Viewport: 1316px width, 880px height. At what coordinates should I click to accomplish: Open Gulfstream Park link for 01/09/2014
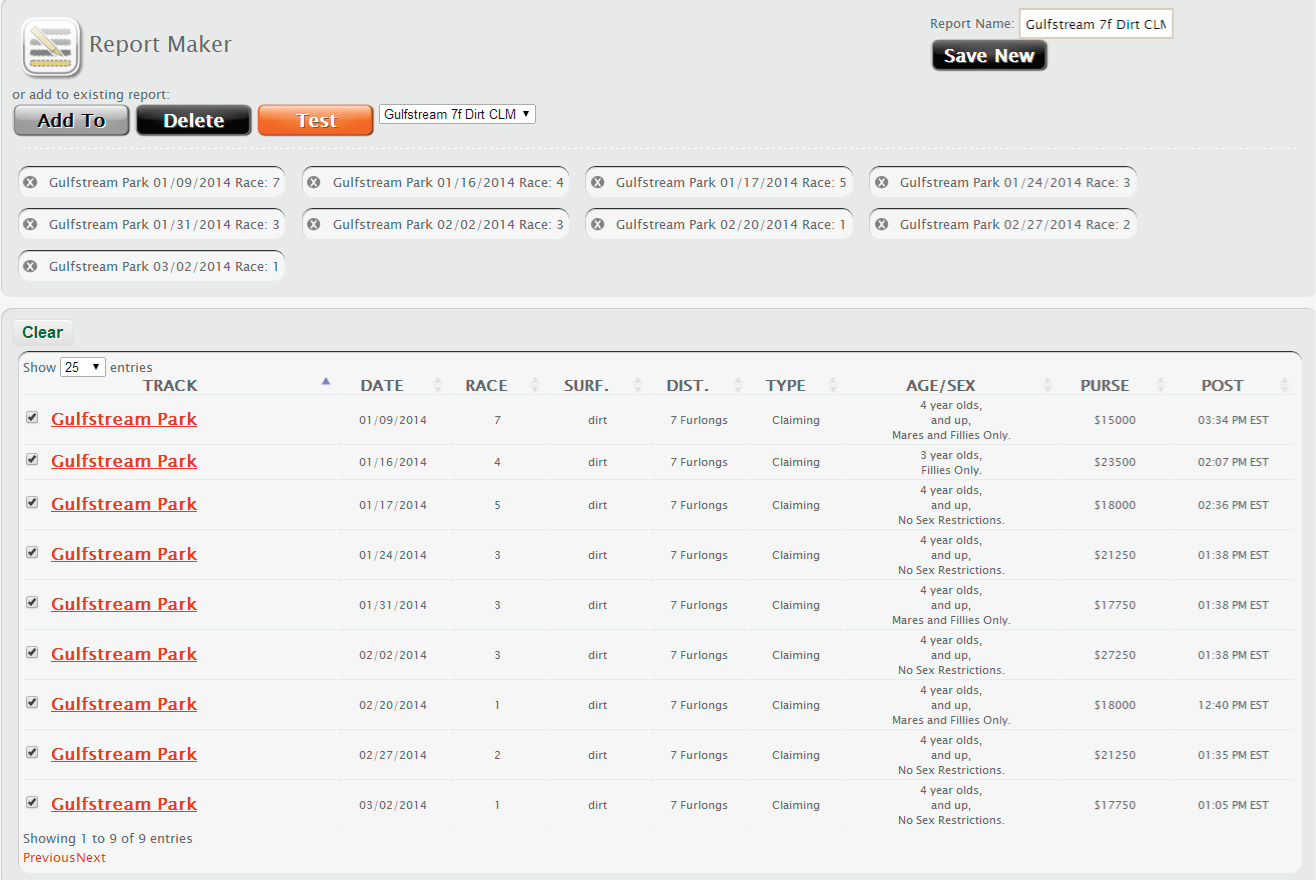[124, 419]
